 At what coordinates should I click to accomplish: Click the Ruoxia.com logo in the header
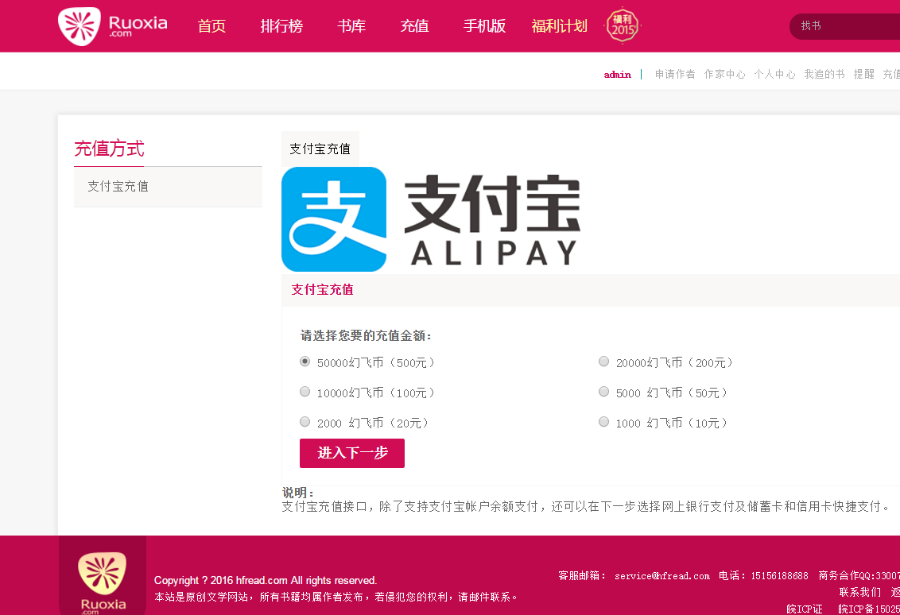coord(112,26)
